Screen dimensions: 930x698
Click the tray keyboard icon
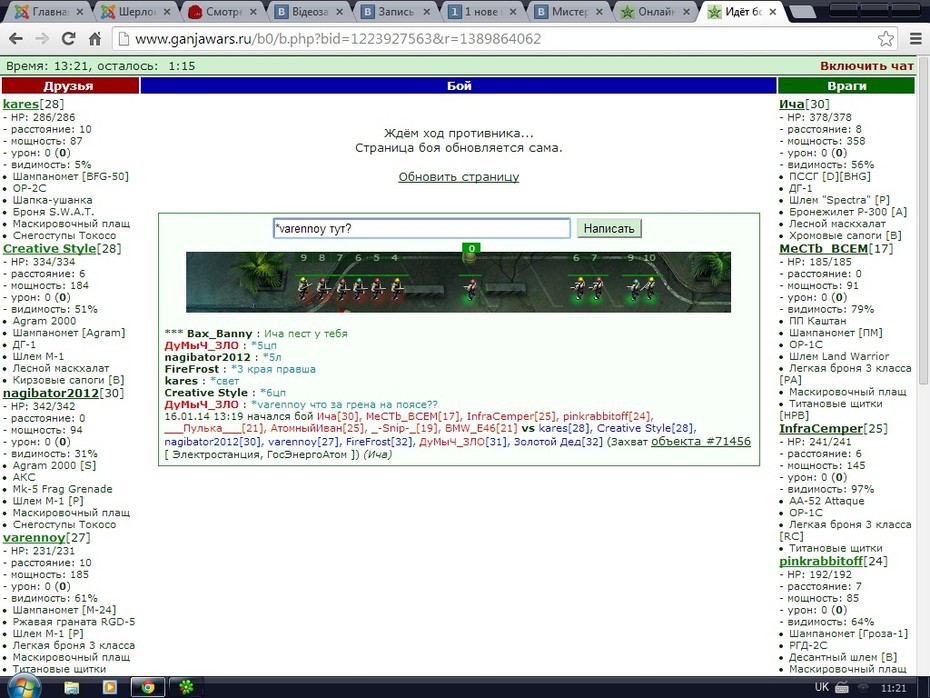coord(842,688)
